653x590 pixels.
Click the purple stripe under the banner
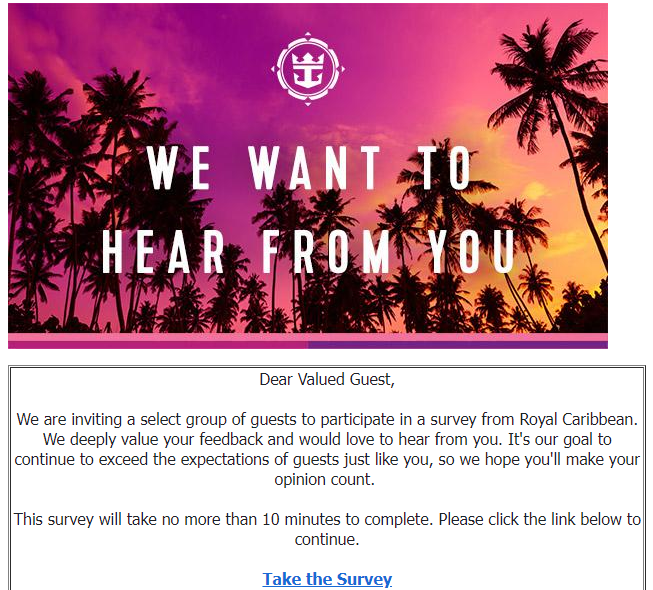tap(458, 345)
